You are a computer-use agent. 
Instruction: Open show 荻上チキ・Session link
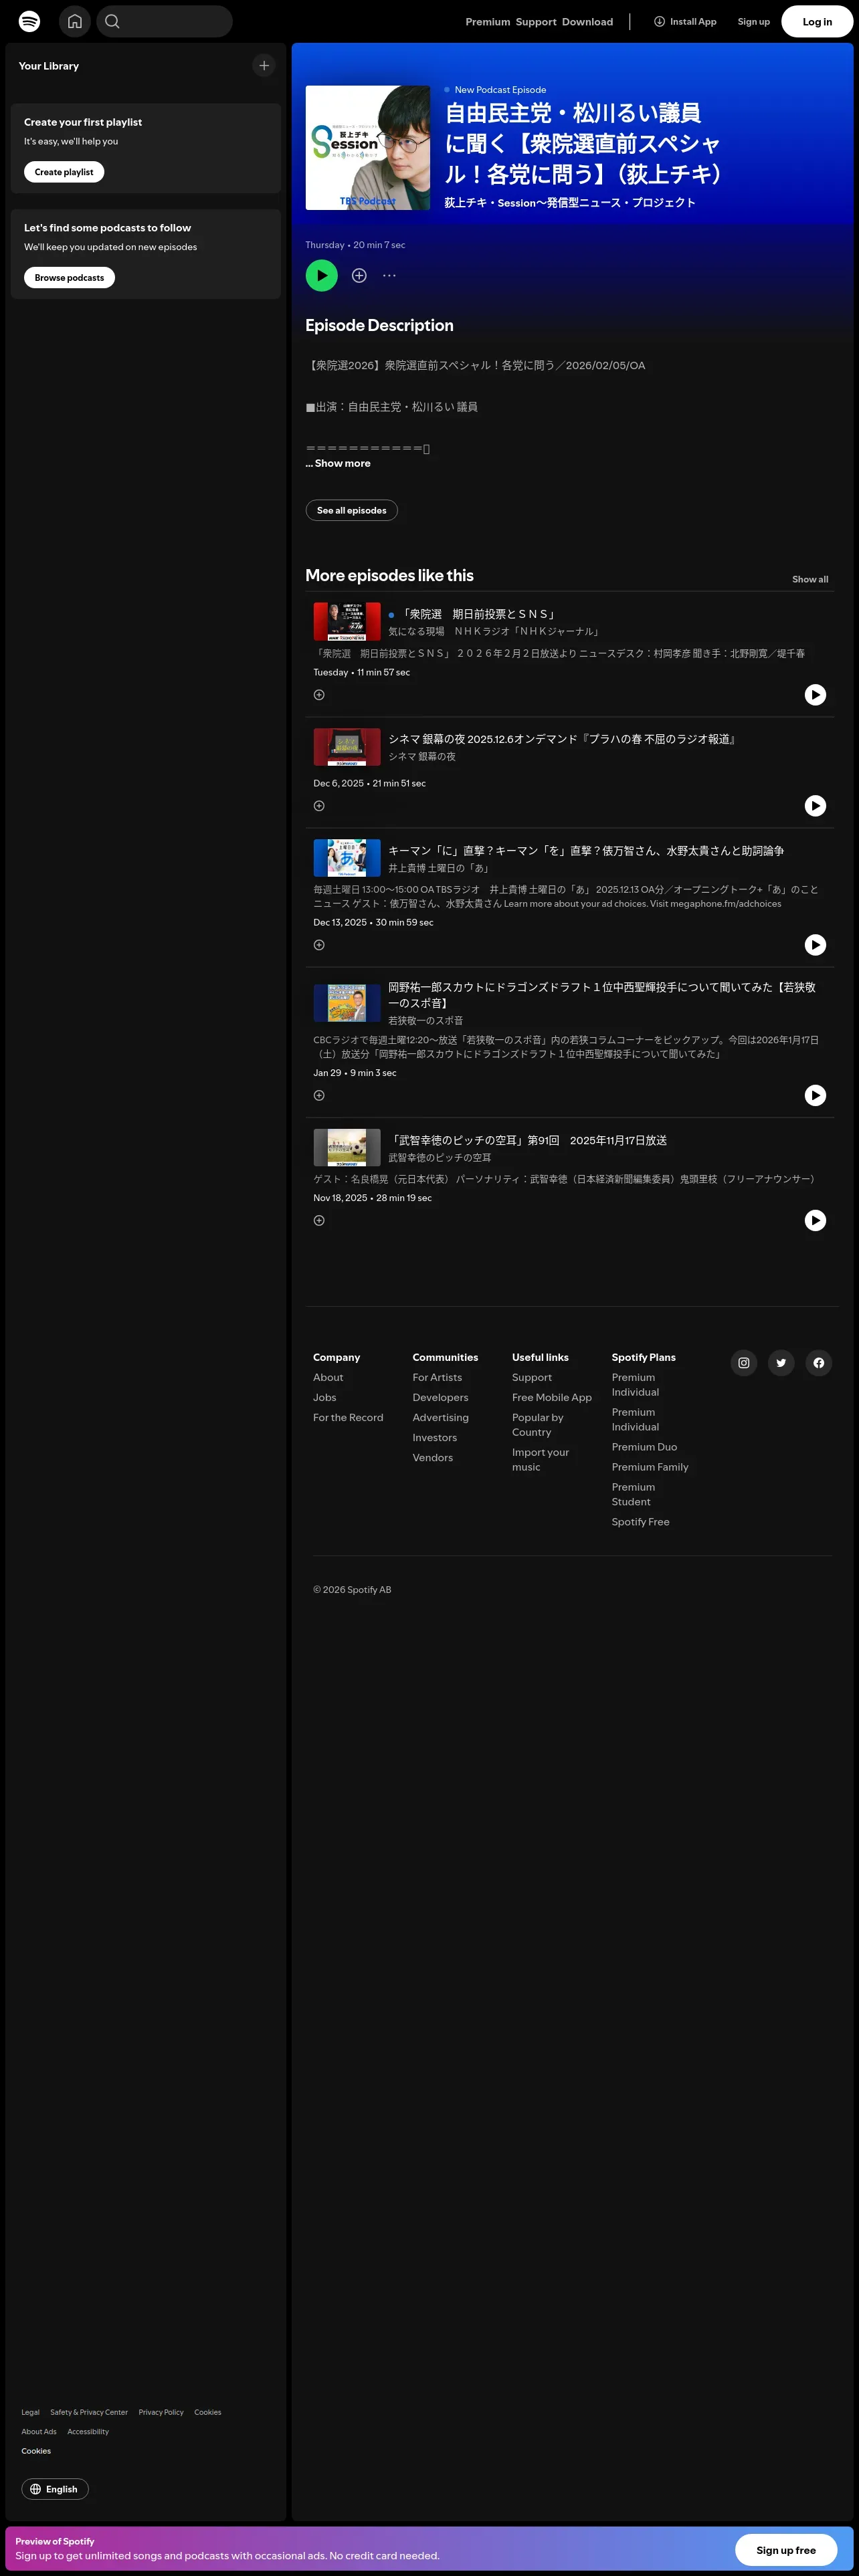pyautogui.click(x=570, y=203)
